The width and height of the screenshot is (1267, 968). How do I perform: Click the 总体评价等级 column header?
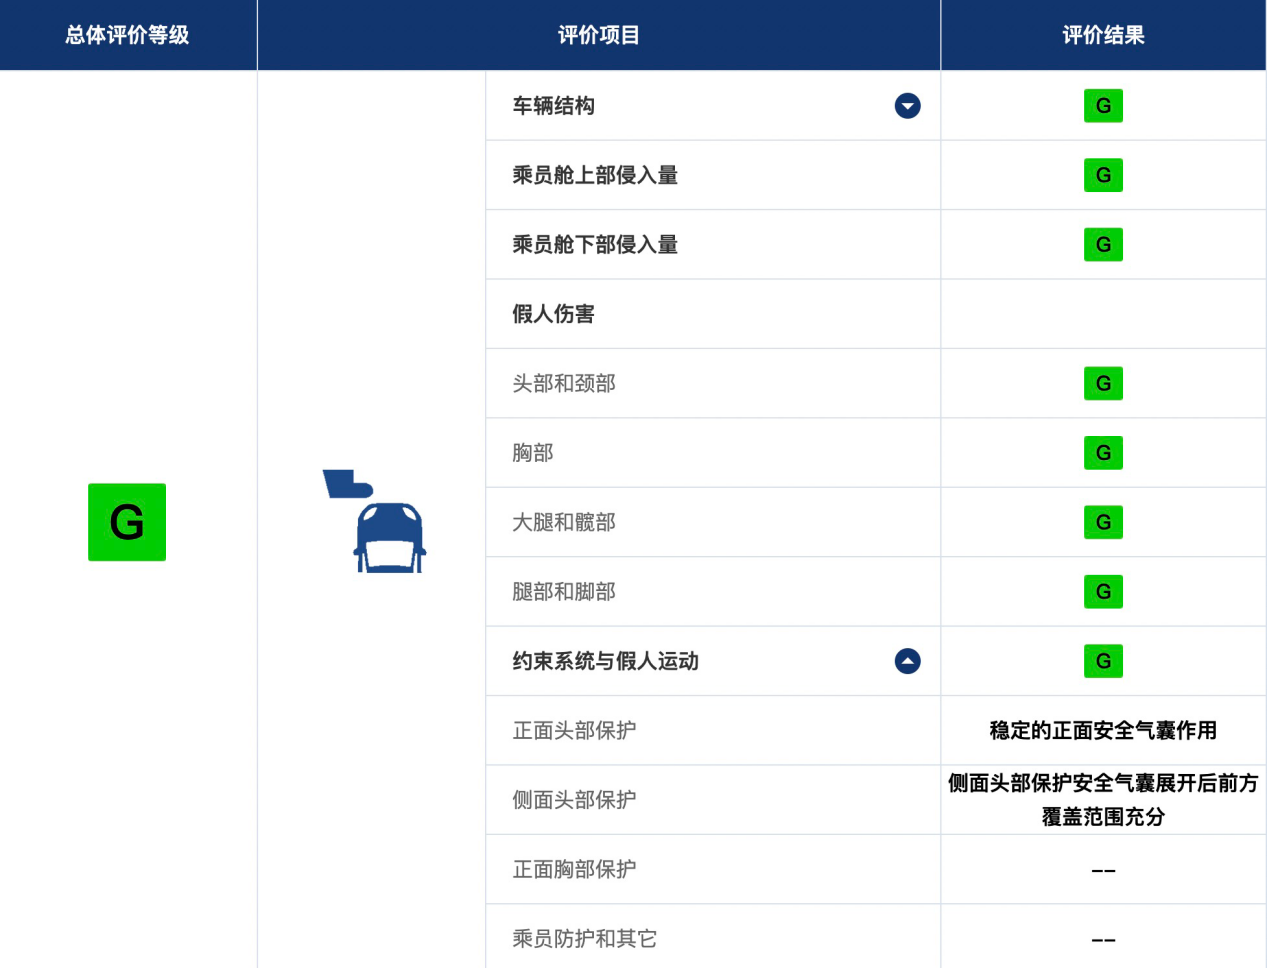tap(127, 35)
